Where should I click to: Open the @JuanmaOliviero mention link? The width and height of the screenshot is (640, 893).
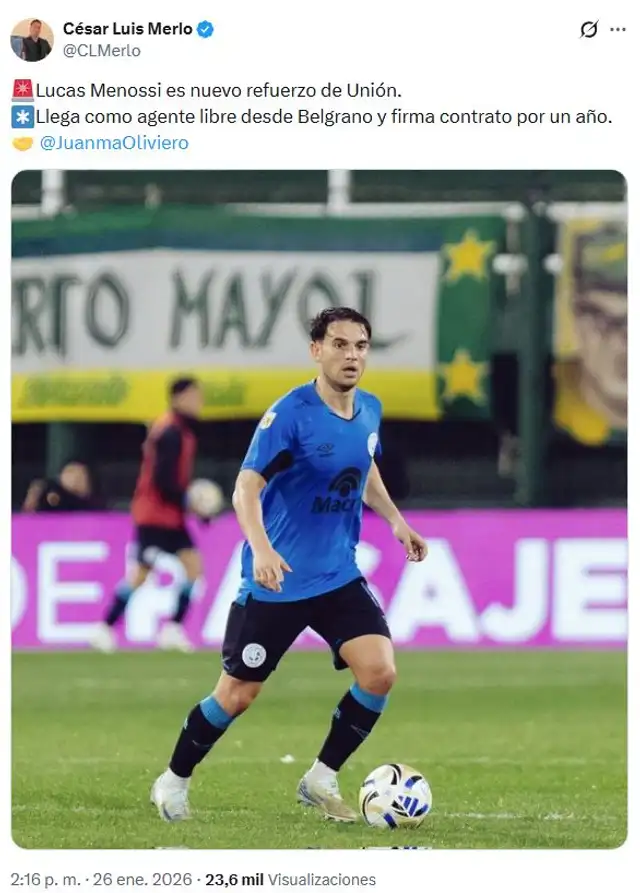[114, 142]
